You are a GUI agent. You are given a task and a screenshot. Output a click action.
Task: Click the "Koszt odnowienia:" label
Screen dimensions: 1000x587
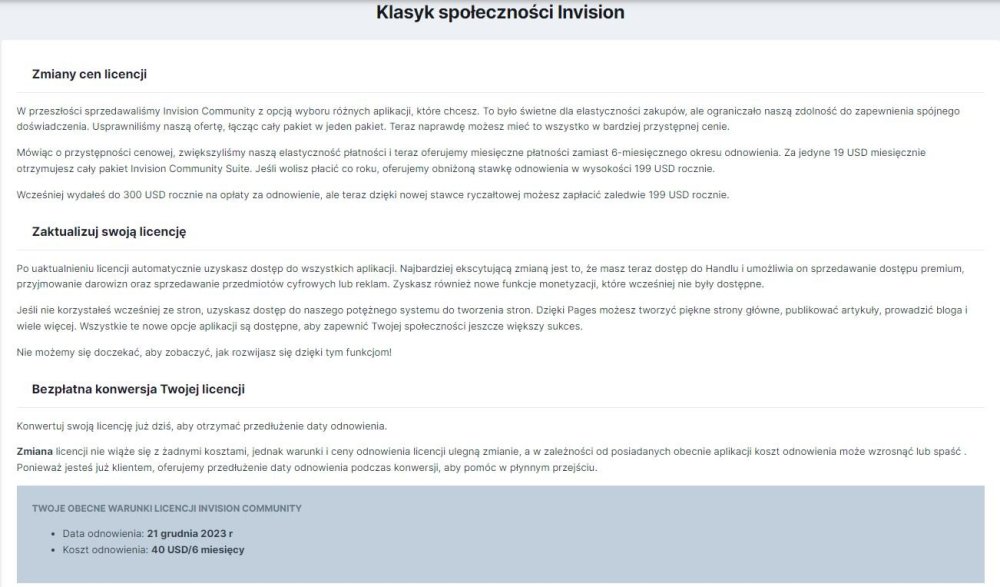(105, 549)
